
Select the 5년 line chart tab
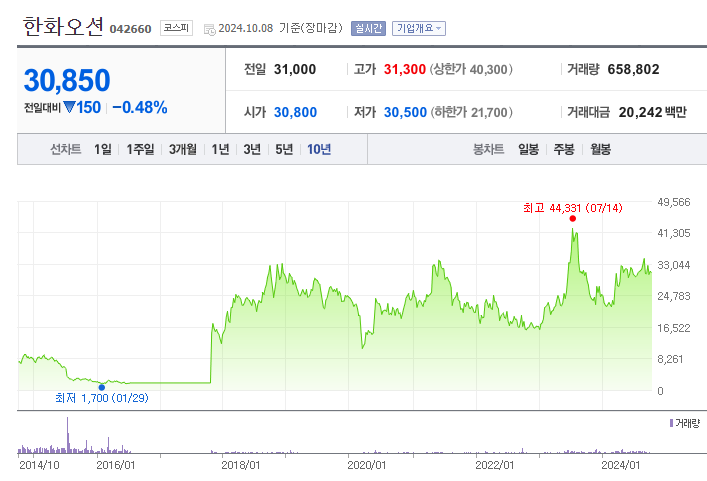click(x=284, y=149)
